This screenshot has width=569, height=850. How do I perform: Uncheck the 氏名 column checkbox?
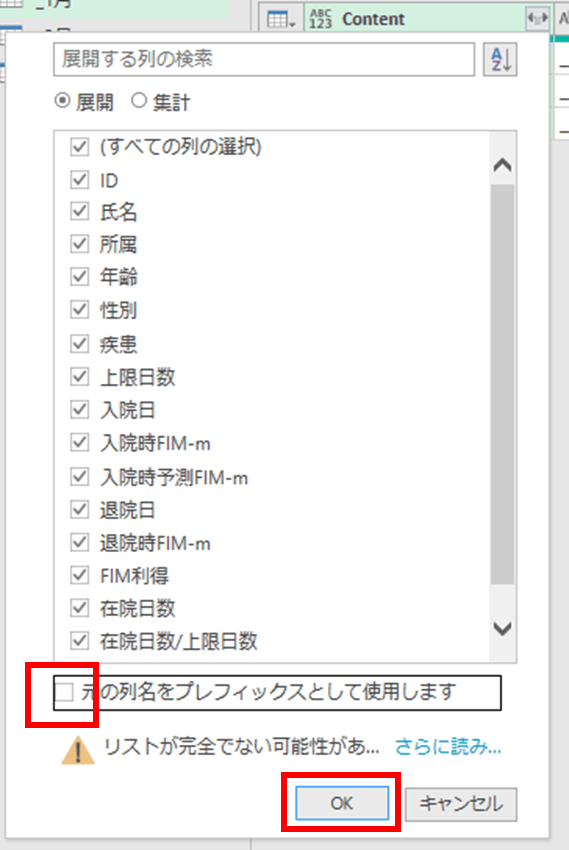(80, 211)
